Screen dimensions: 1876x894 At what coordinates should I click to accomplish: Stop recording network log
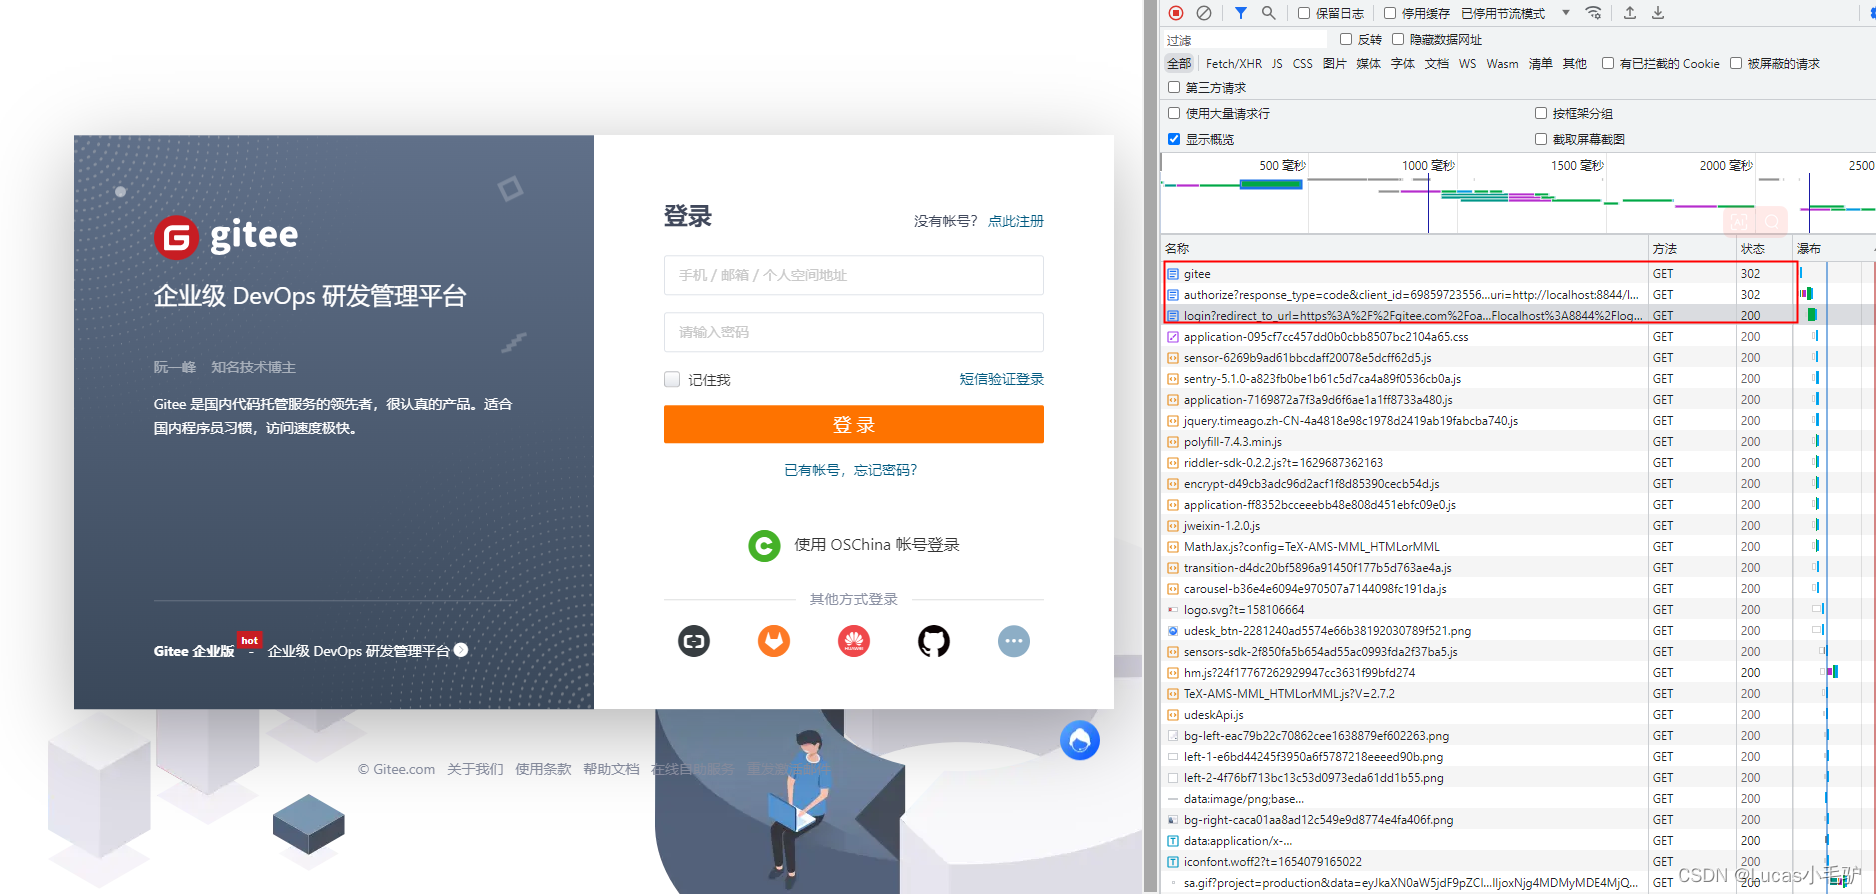pos(1176,13)
